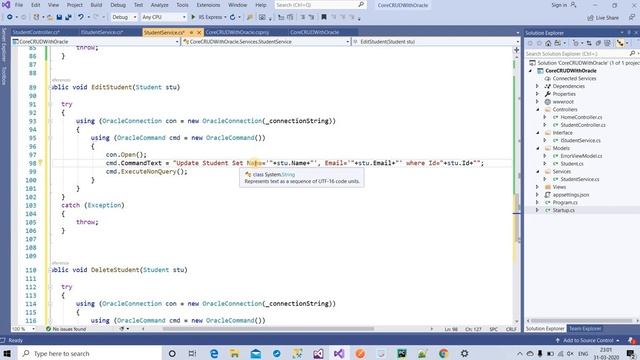Open the Extensions menu
The image size is (640, 360).
208,5
